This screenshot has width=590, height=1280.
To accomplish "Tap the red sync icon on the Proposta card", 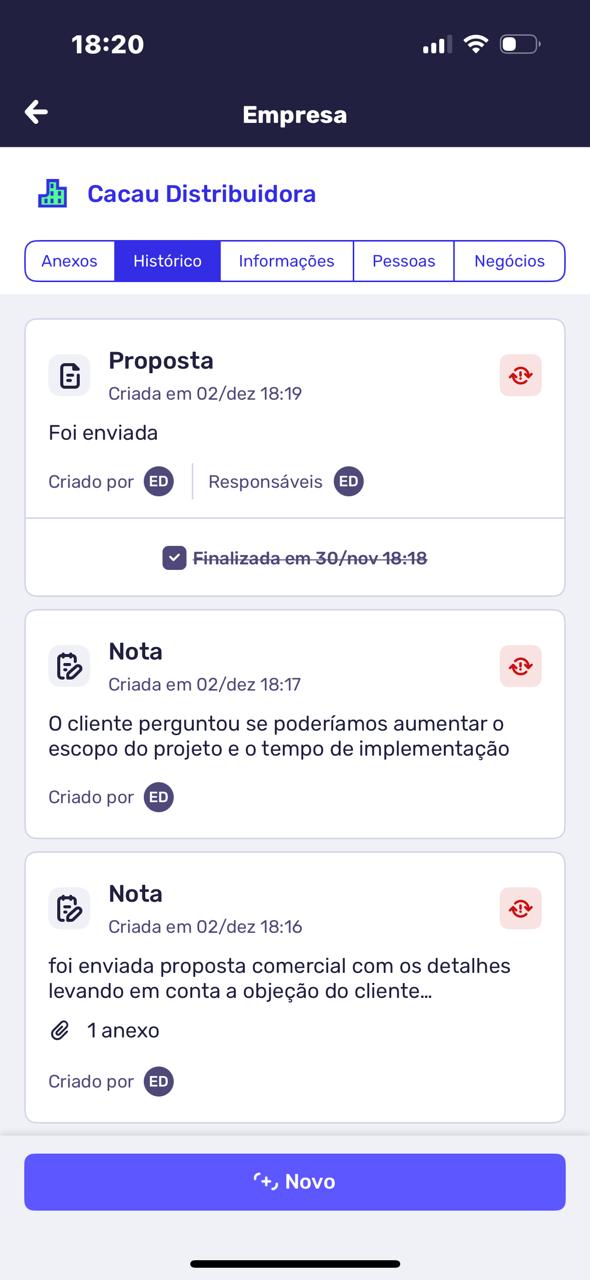I will [x=520, y=374].
